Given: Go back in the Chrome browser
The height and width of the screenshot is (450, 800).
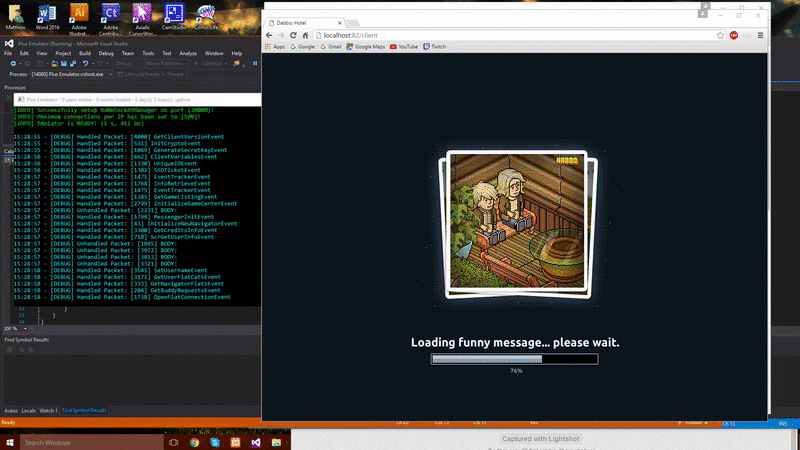Looking at the screenshot, I should (x=269, y=35).
